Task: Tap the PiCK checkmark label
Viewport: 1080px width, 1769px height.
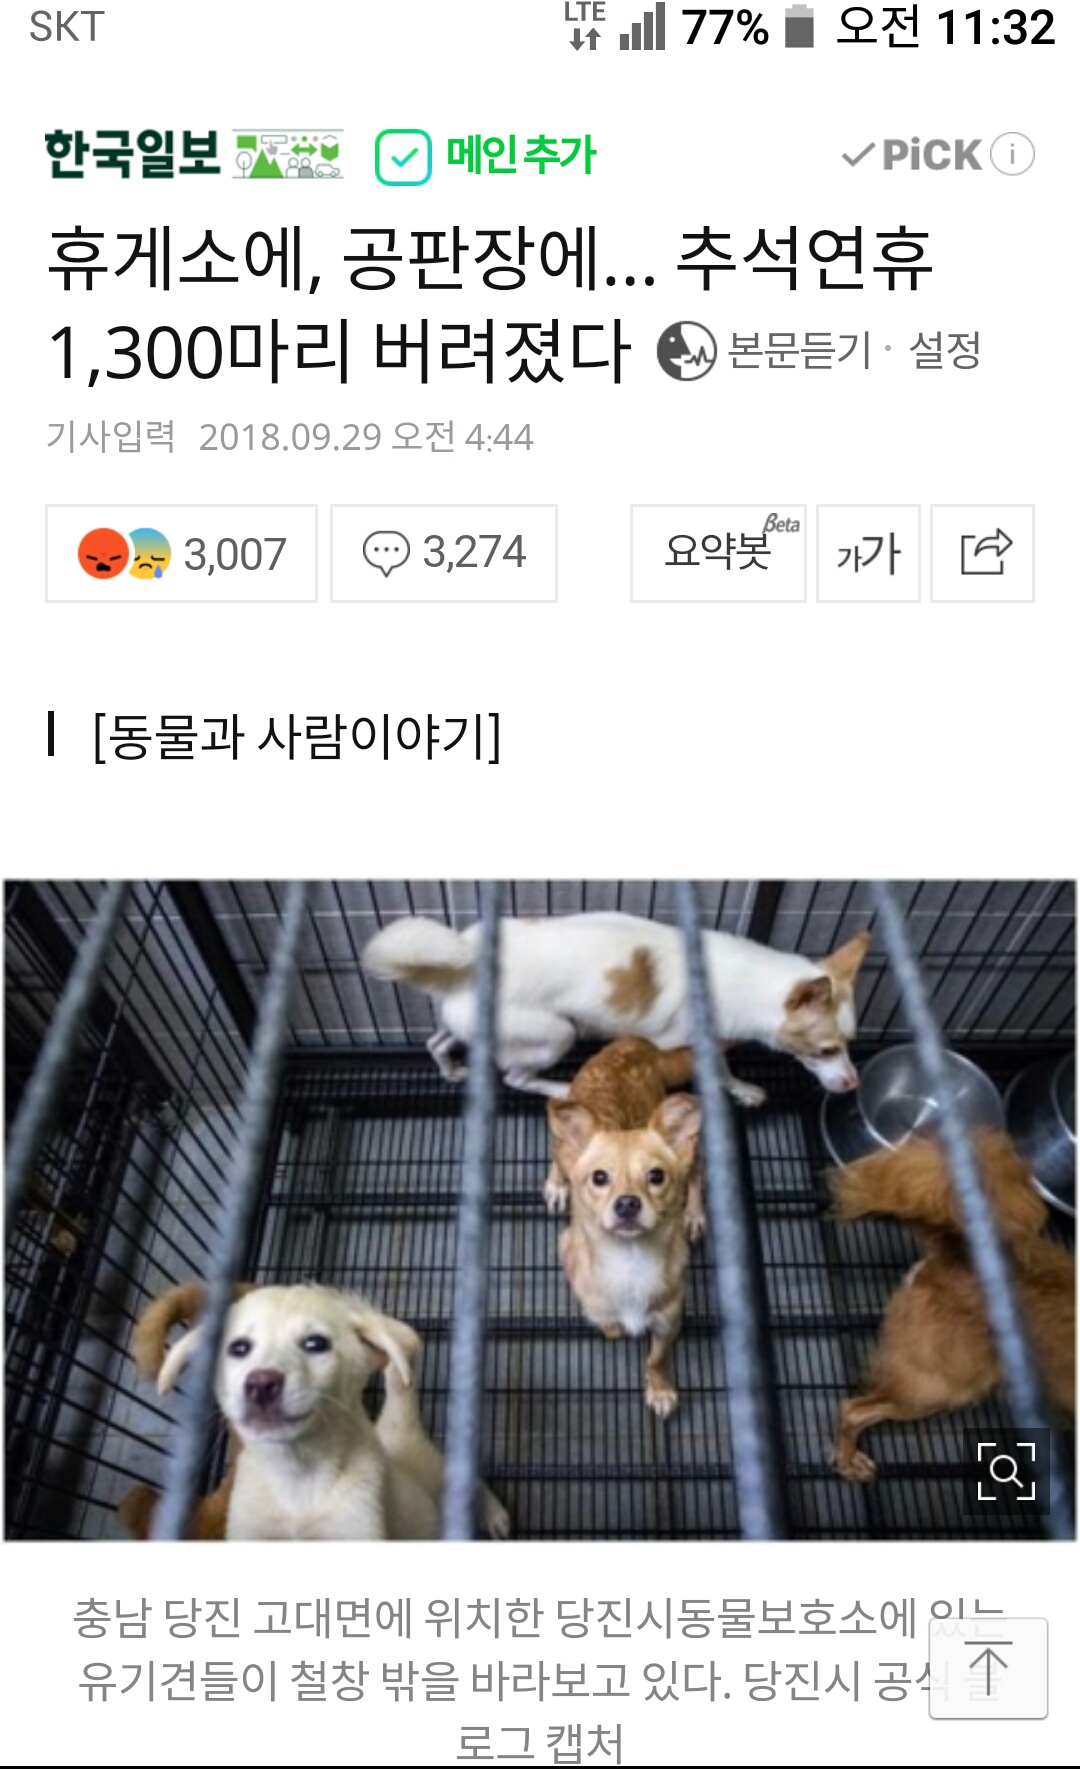Action: point(910,155)
